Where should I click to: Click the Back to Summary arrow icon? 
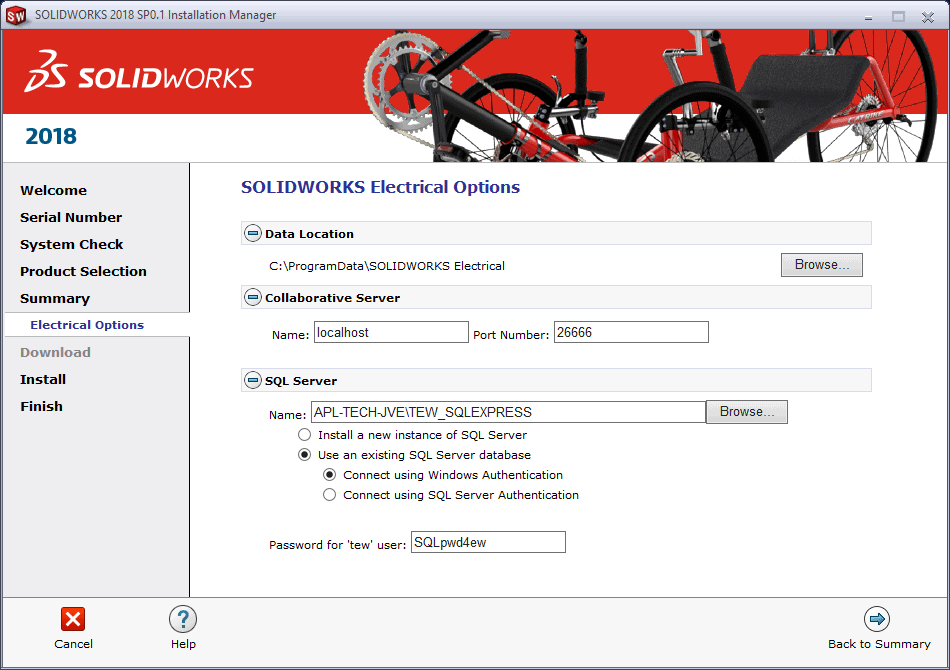[877, 619]
